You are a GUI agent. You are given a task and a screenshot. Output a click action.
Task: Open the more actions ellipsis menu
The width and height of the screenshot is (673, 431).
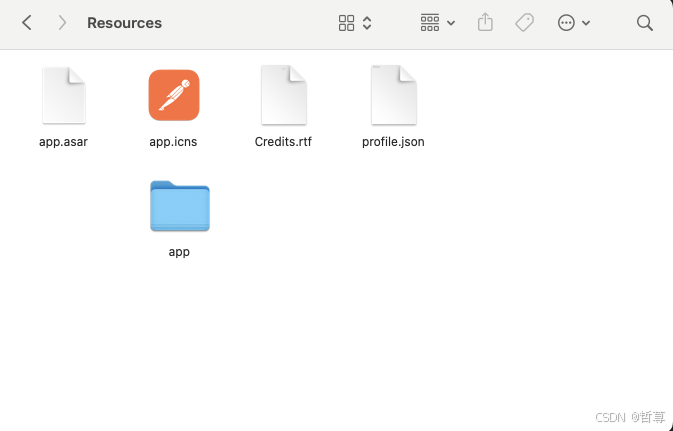574,23
